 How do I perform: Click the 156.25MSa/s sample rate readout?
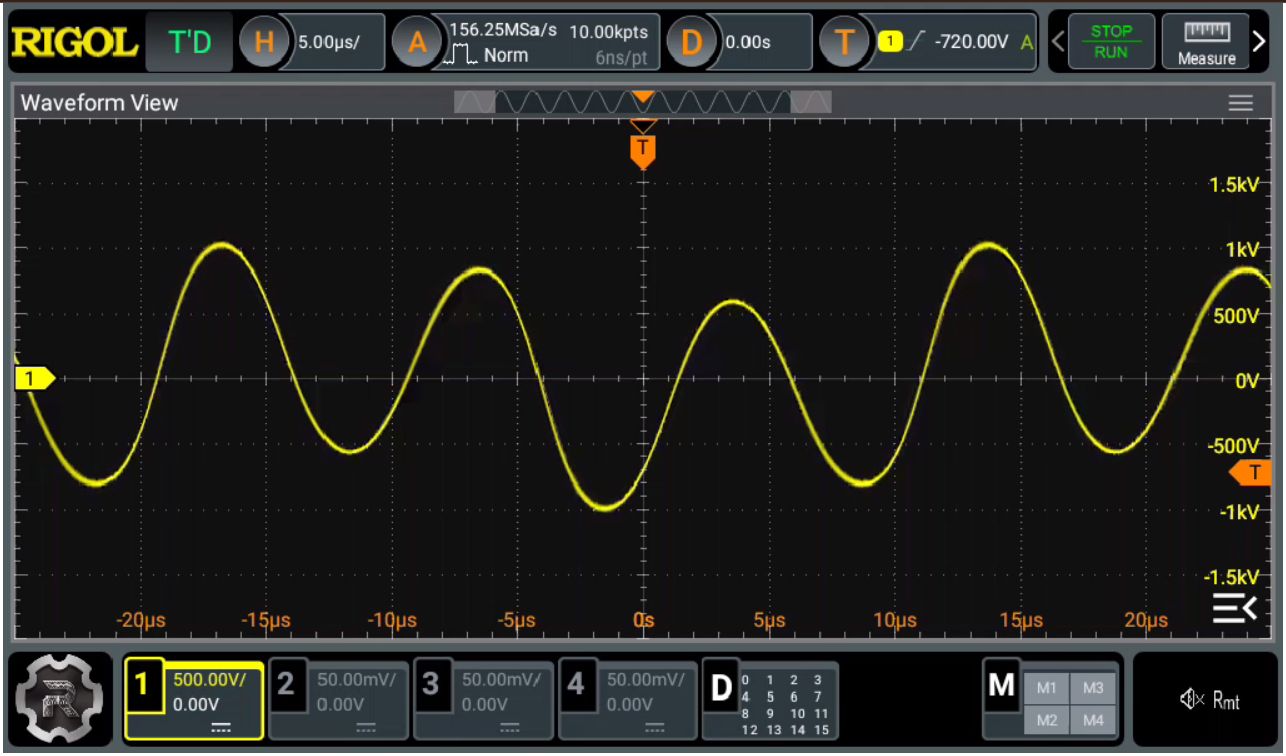tap(503, 30)
